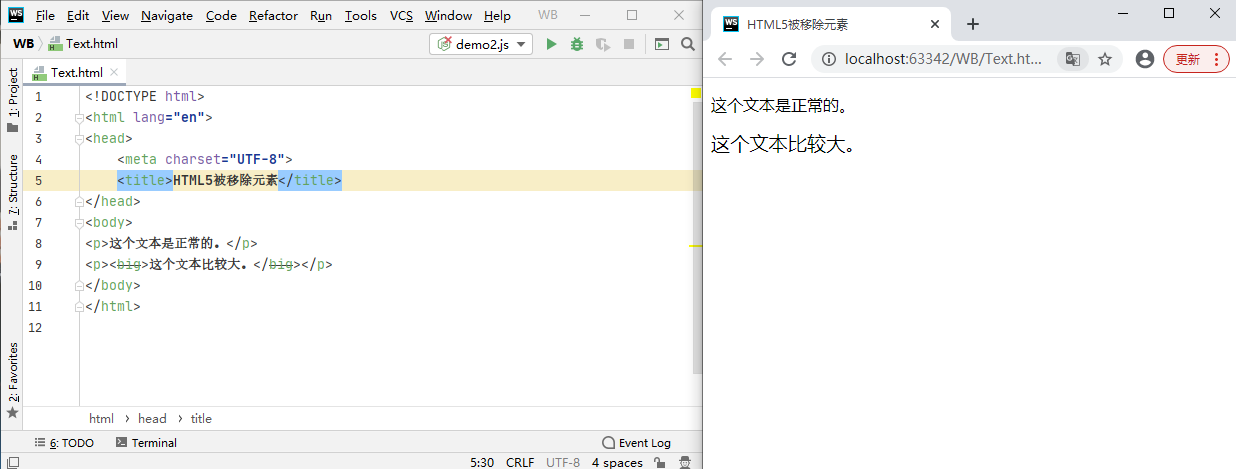This screenshot has width=1236, height=469.
Task: Click Run with Coverage icon
Action: 602,44
